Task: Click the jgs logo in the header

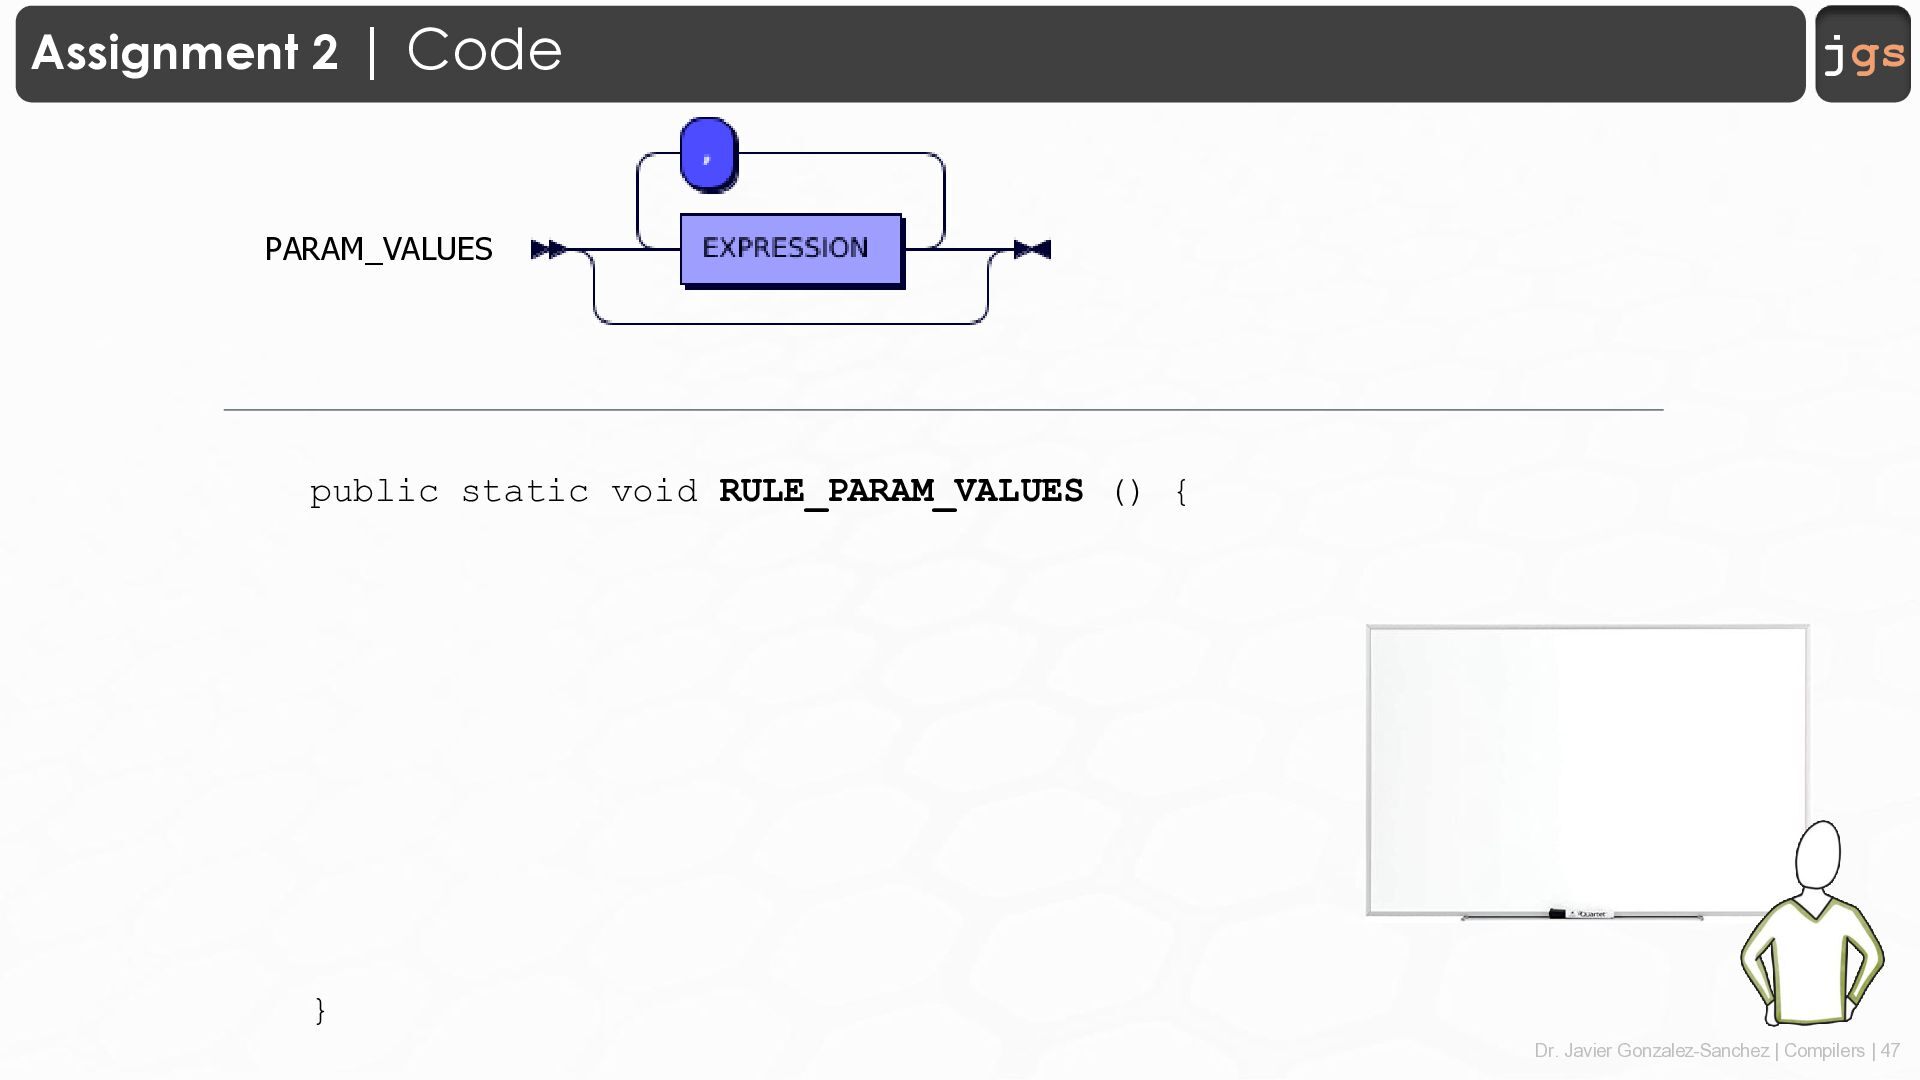Action: pos(1862,54)
